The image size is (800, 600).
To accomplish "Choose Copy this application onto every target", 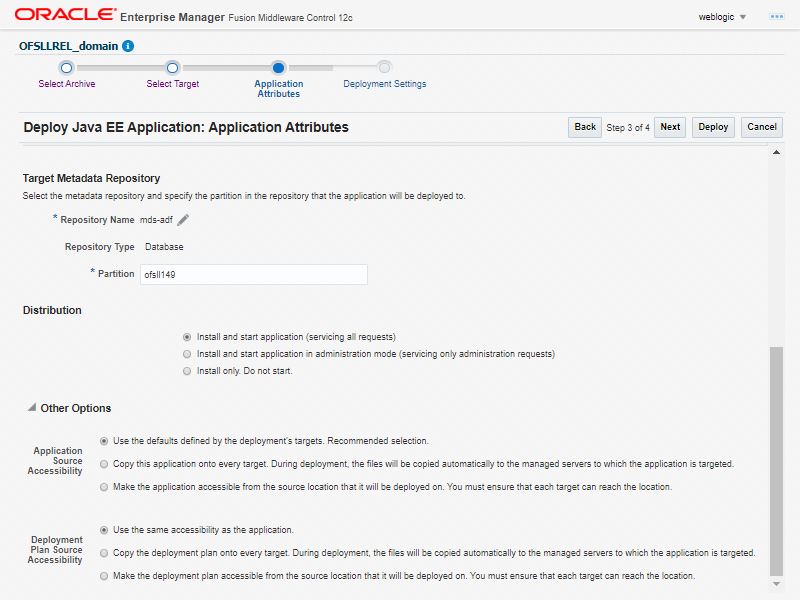I will [x=104, y=464].
